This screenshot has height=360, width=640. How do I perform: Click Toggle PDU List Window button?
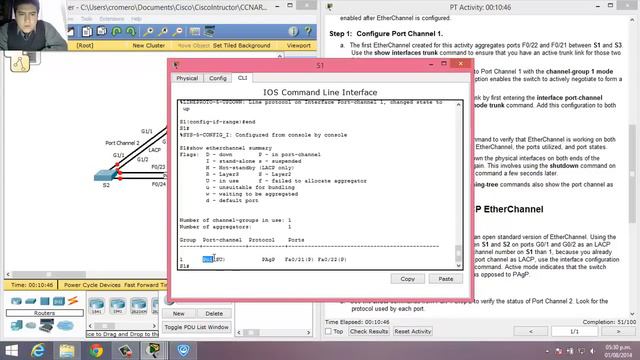(x=196, y=327)
